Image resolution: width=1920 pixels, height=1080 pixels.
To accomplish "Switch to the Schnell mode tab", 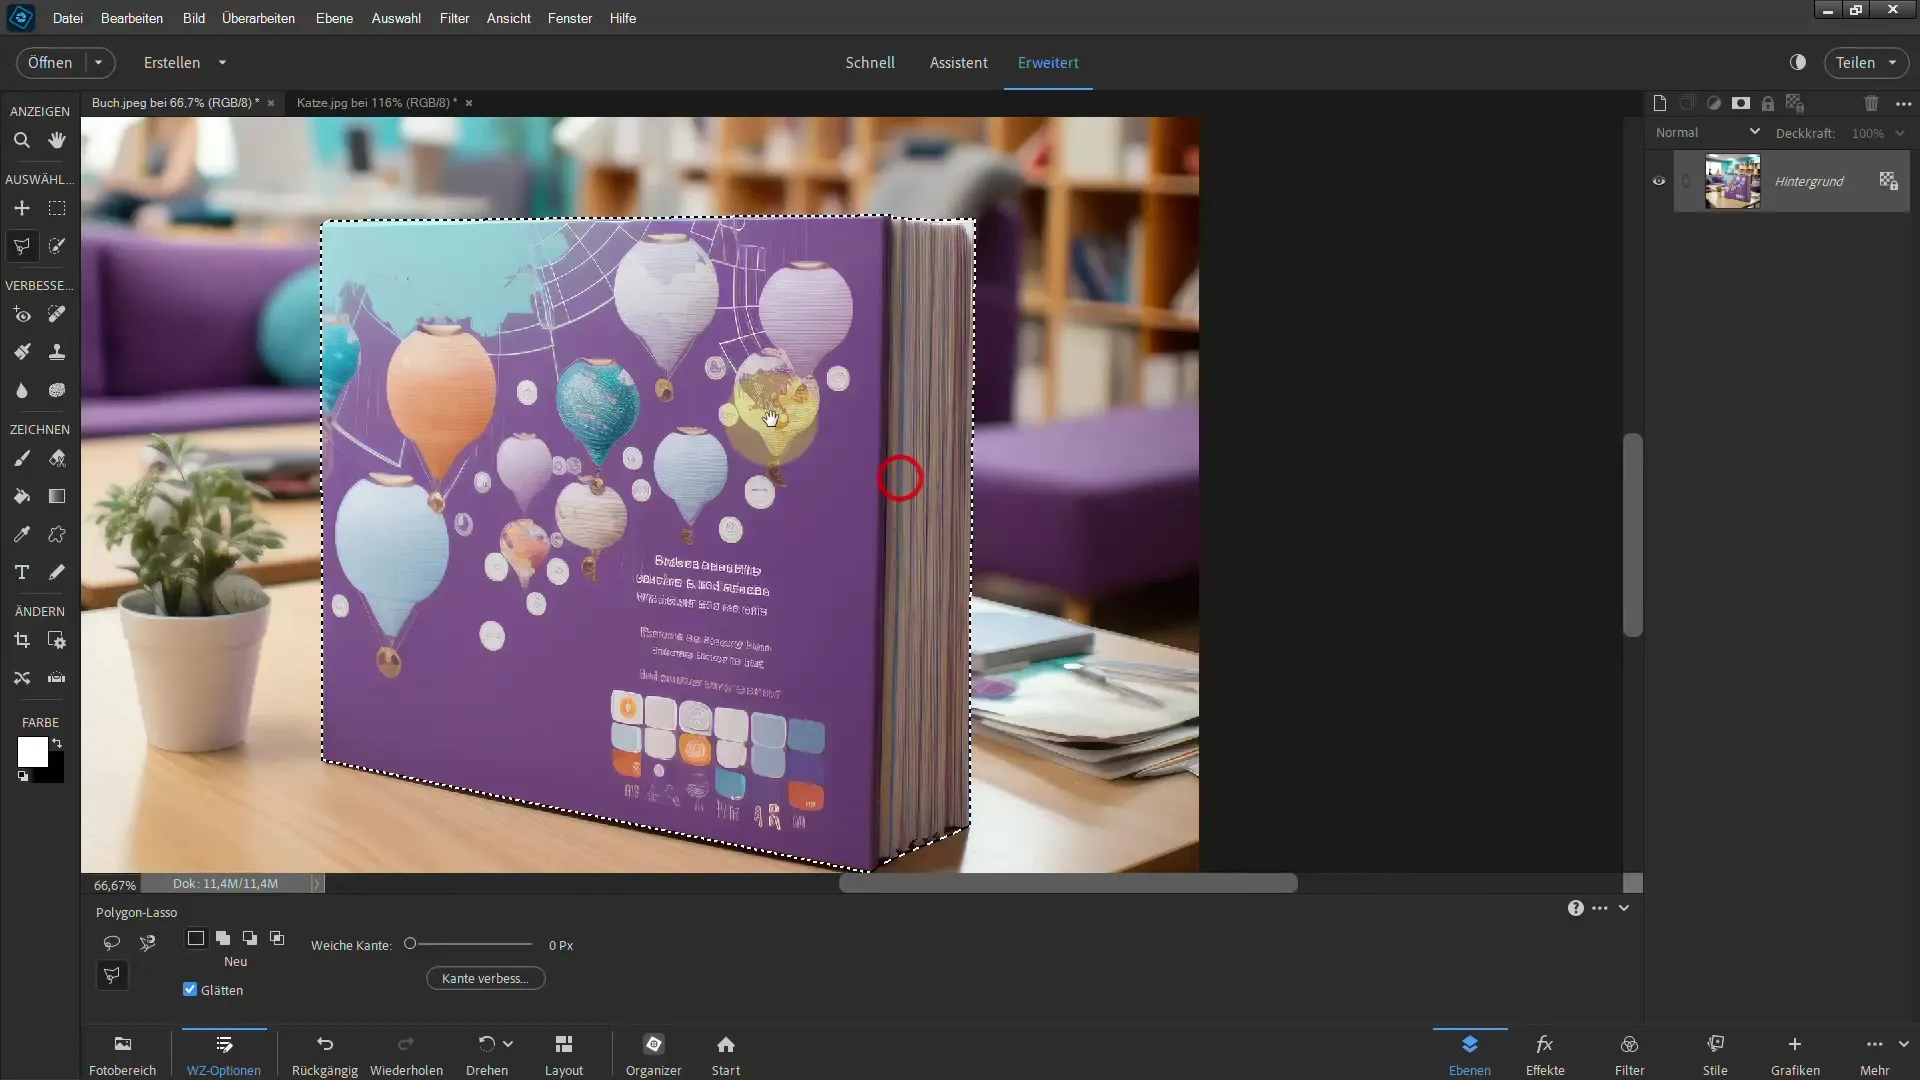I will pos(870,62).
